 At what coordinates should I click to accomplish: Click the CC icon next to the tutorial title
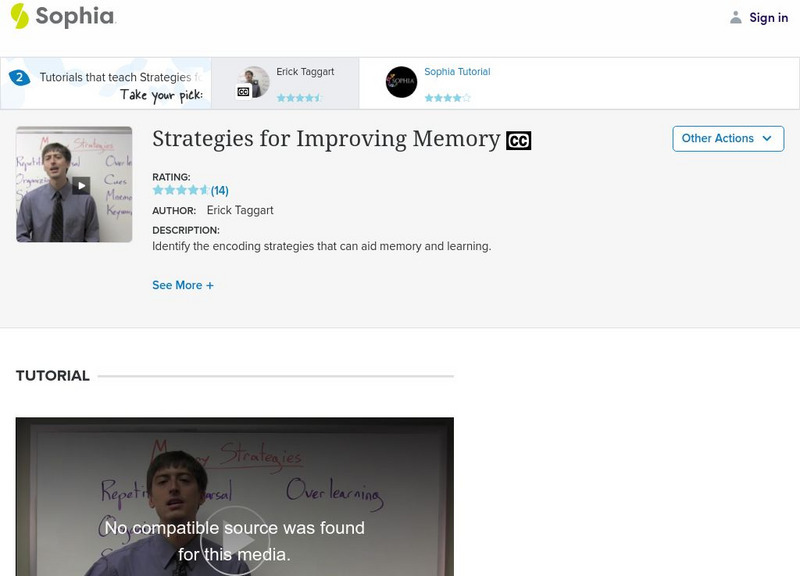(518, 140)
